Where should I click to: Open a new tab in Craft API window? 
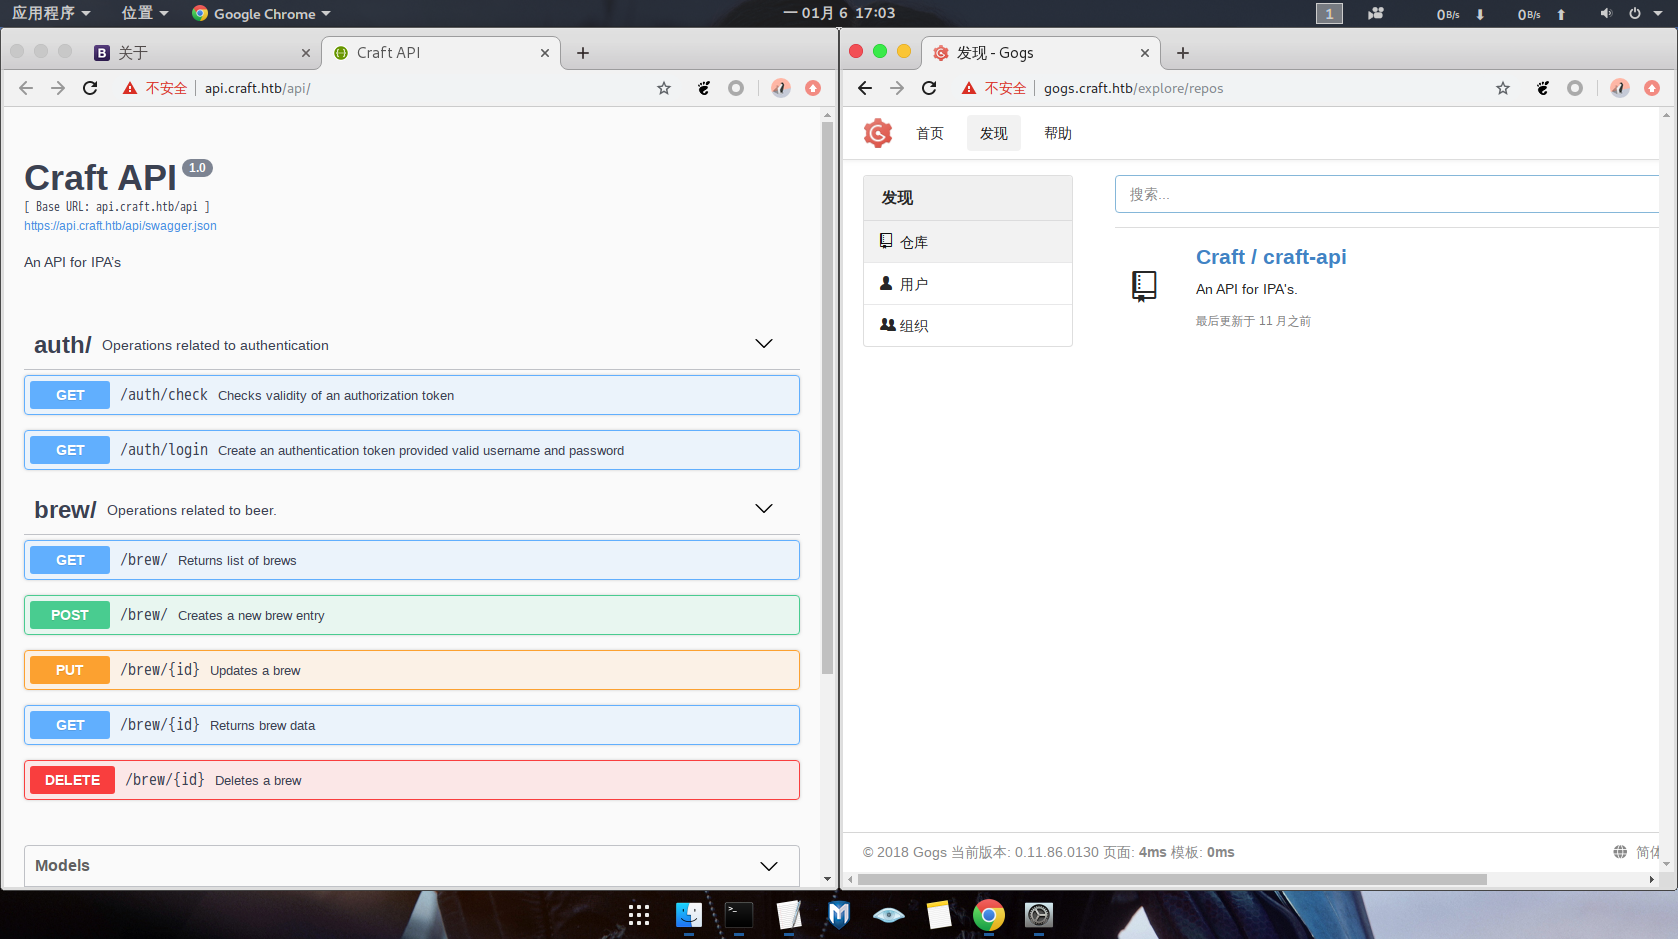pos(583,53)
